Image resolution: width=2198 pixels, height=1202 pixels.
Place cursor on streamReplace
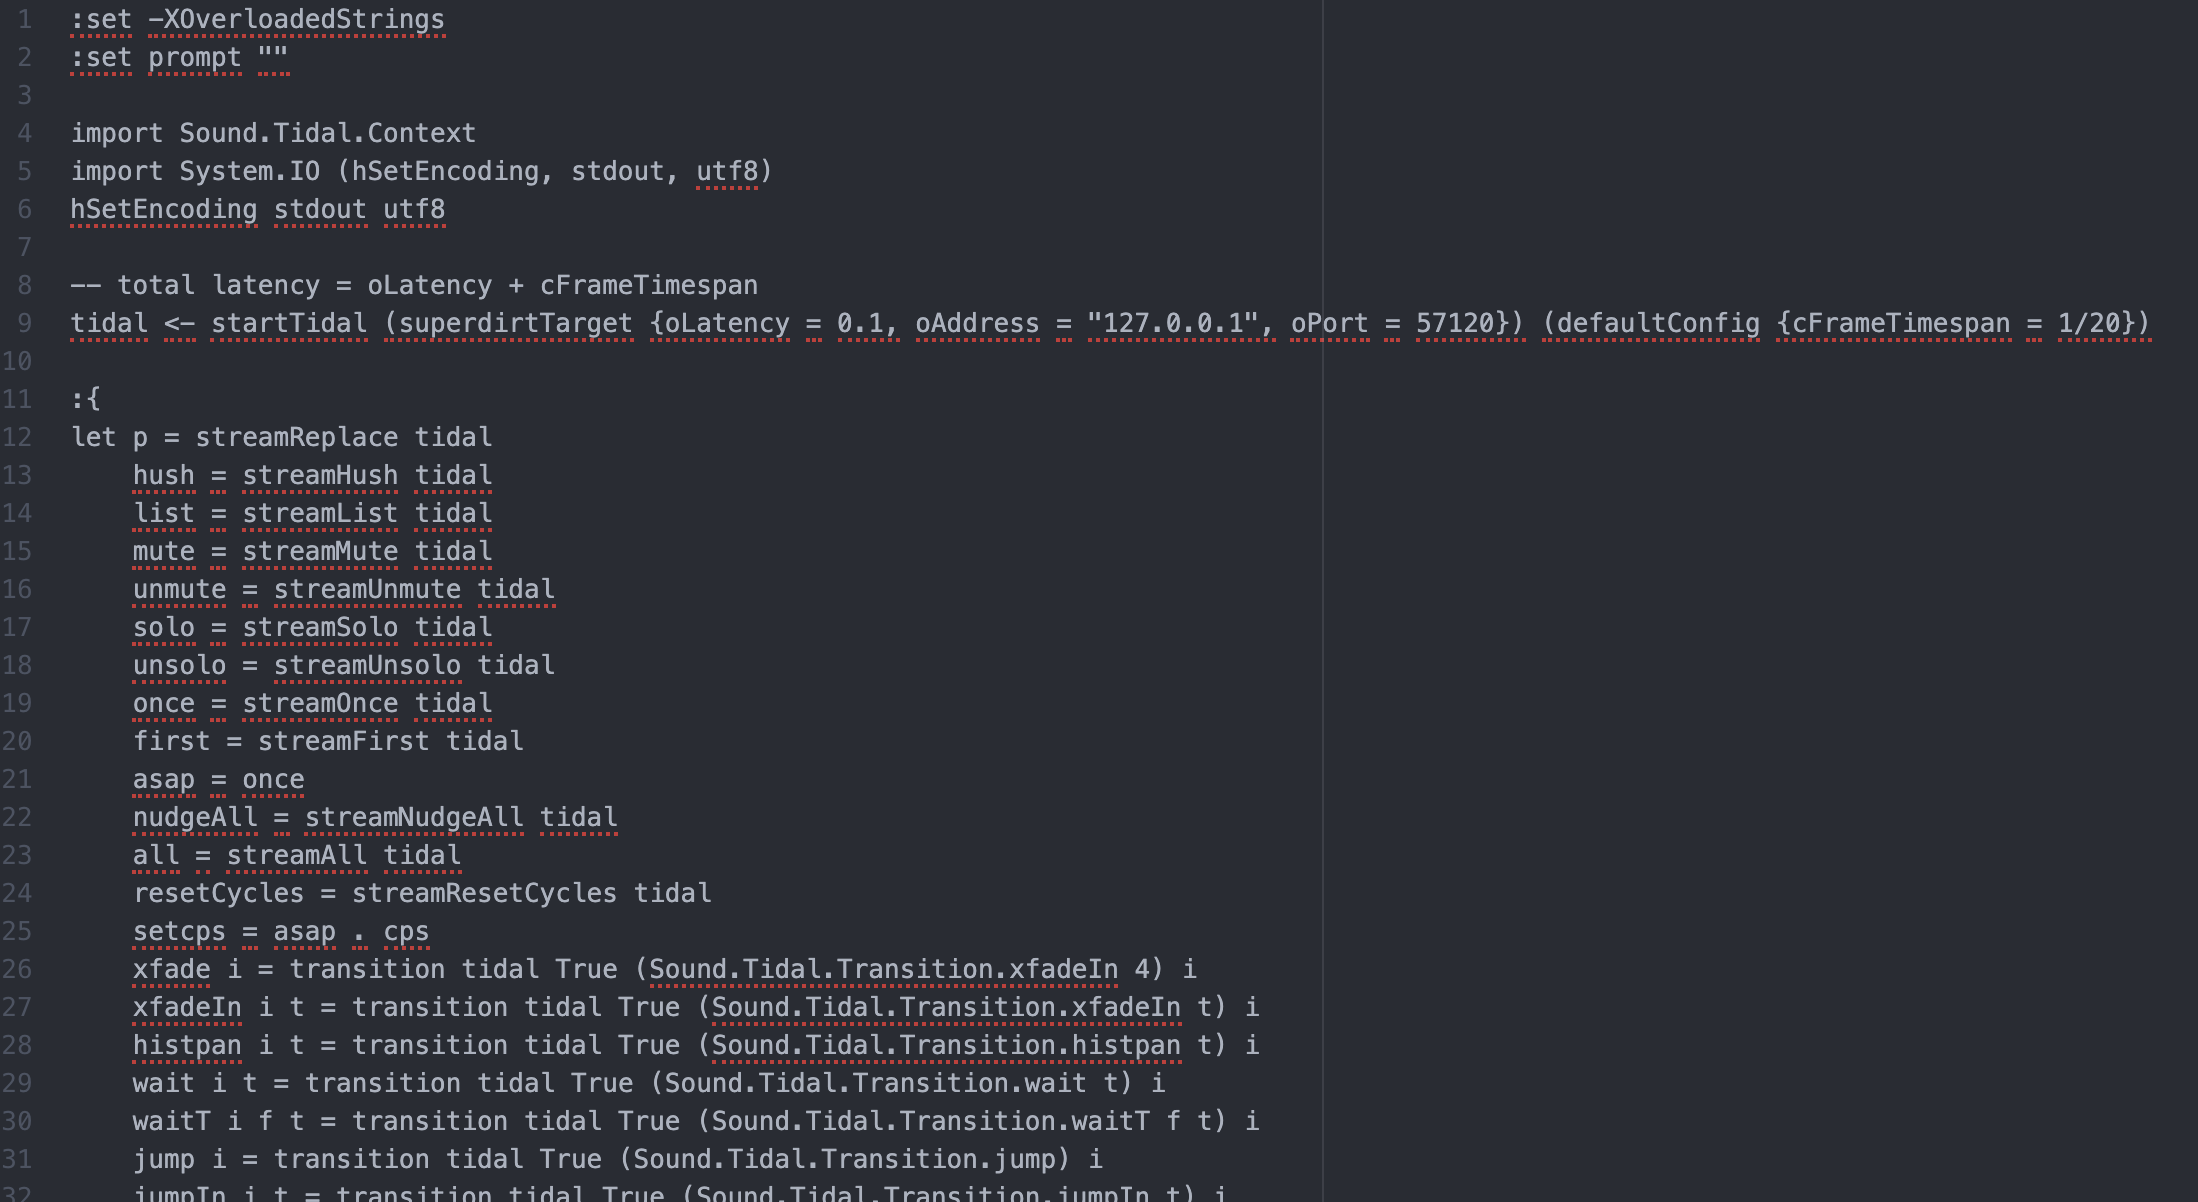click(296, 437)
